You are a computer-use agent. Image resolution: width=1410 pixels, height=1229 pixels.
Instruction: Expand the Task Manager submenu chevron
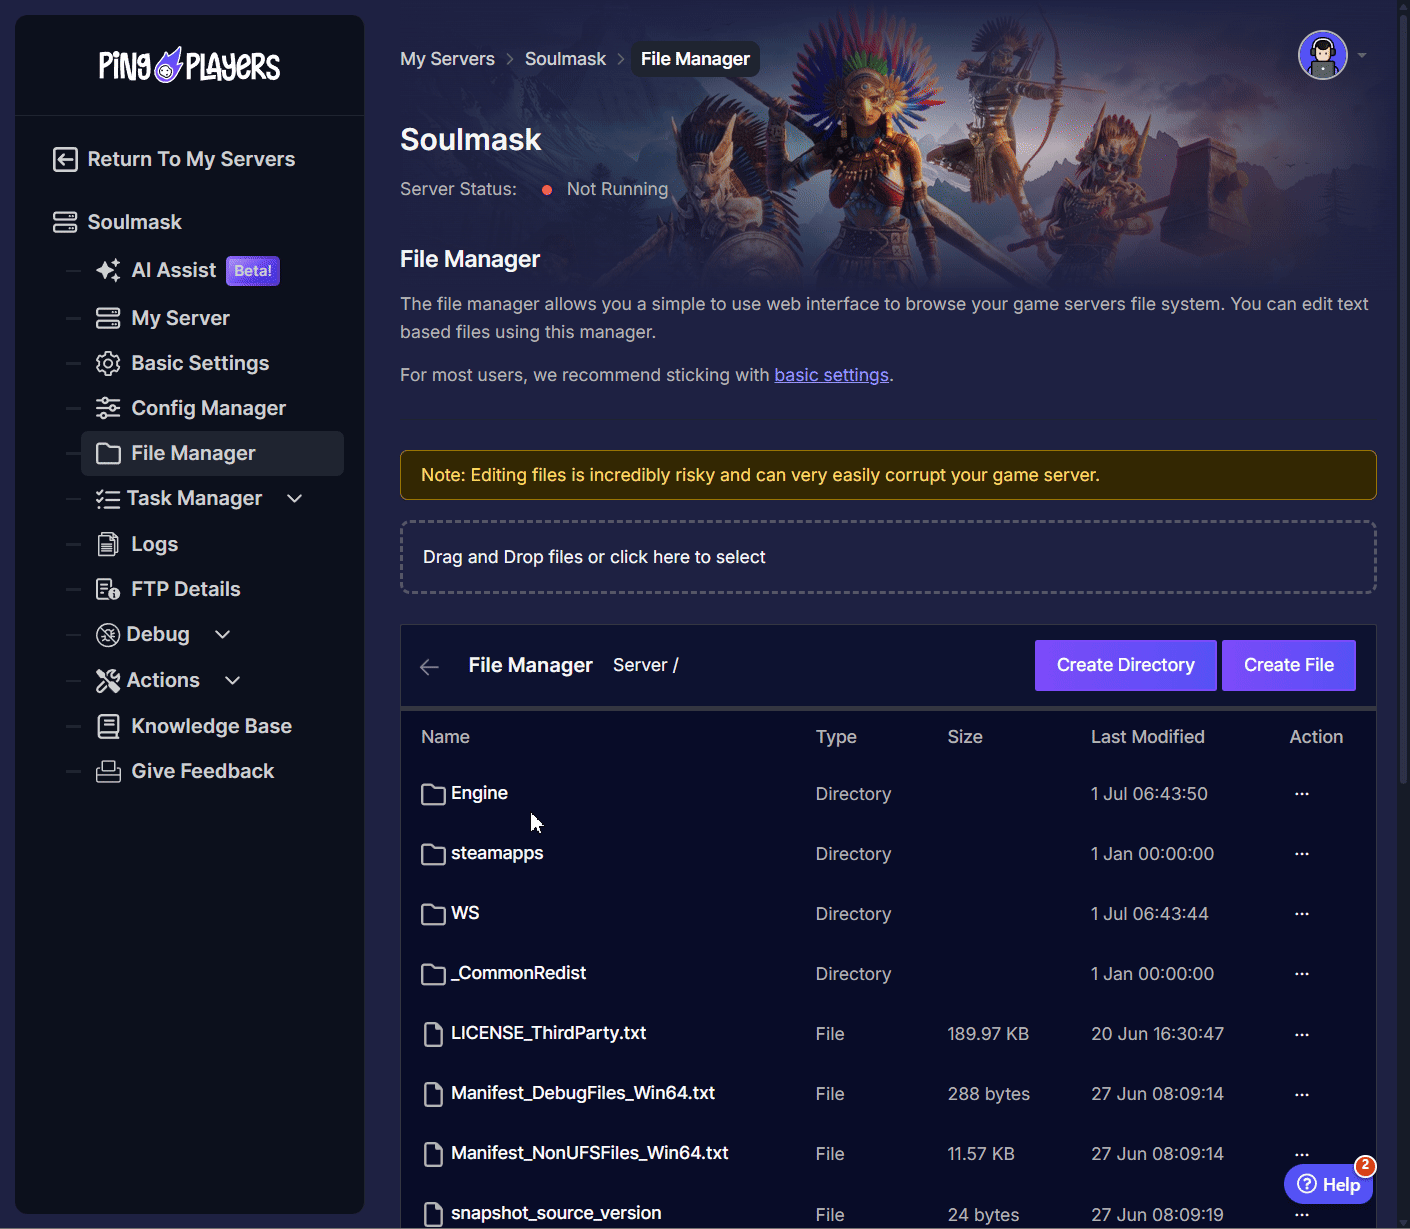pos(294,498)
